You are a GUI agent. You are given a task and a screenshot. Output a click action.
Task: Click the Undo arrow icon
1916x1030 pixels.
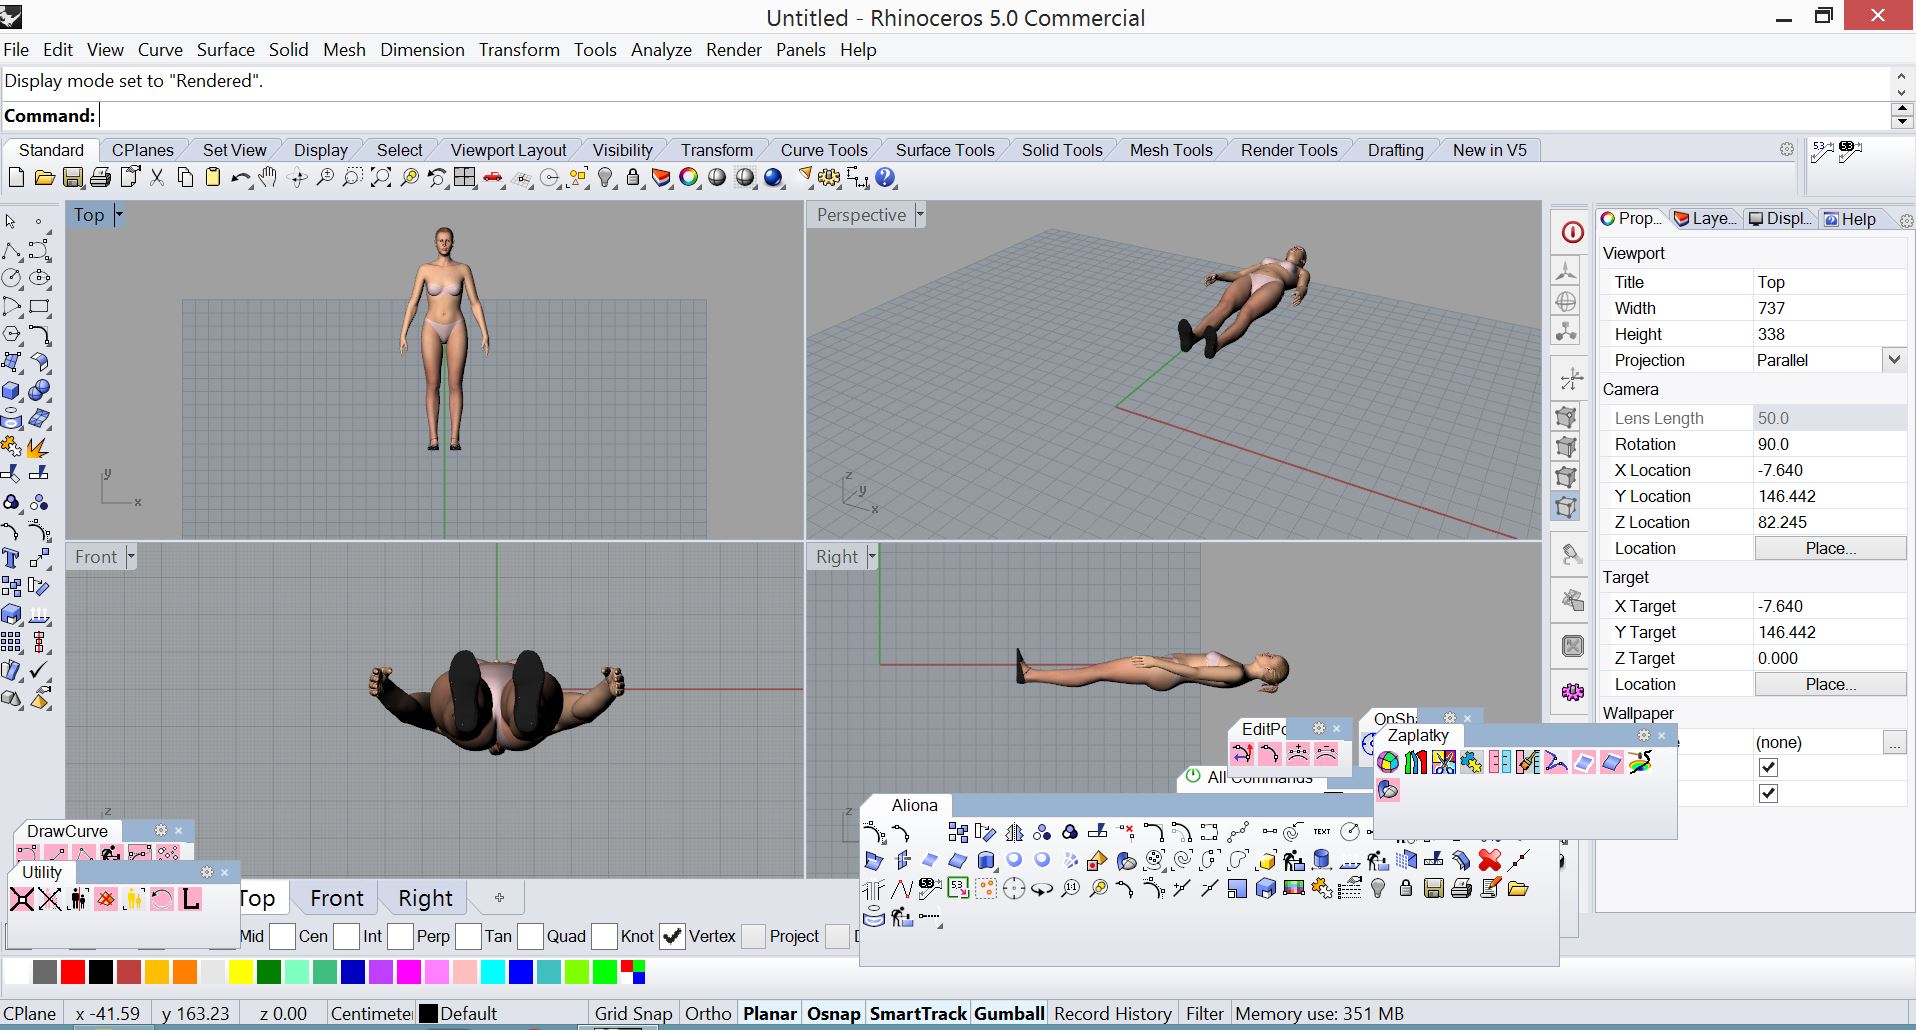click(240, 178)
